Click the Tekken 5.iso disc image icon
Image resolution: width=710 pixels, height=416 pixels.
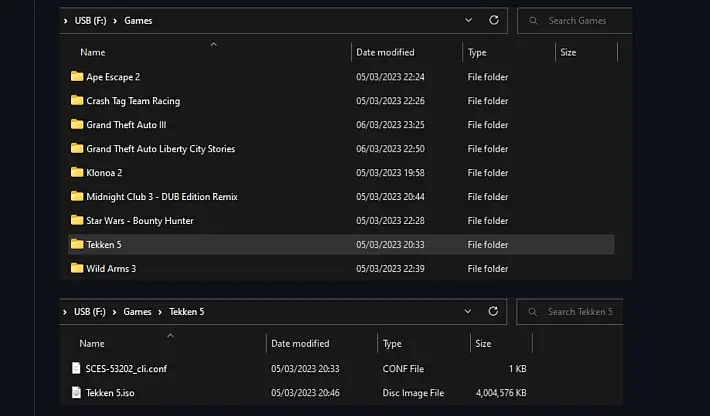[76, 392]
